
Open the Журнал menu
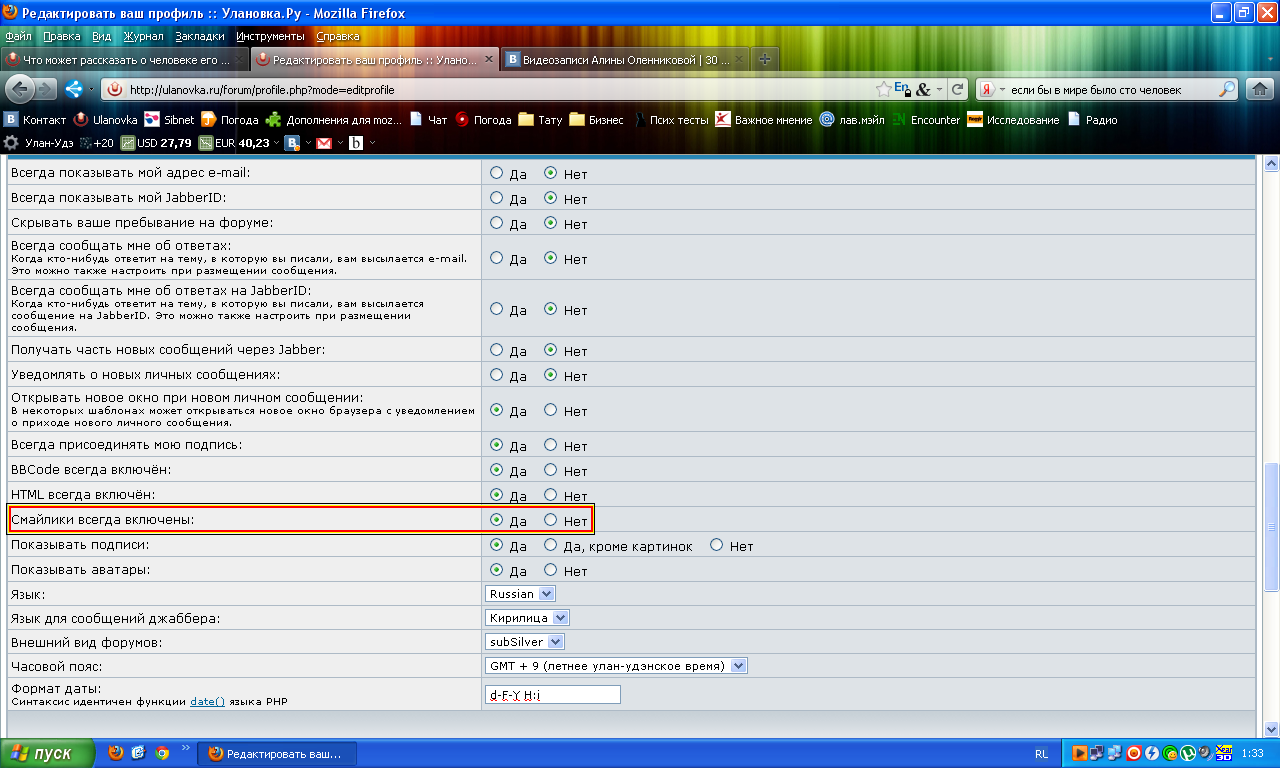pyautogui.click(x=143, y=36)
